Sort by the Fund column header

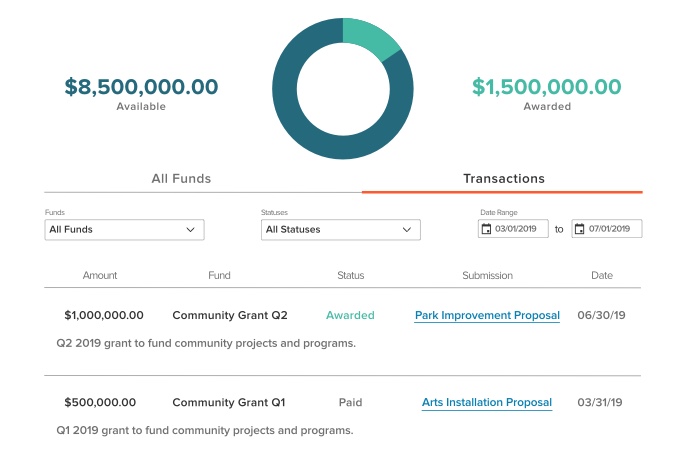219,276
